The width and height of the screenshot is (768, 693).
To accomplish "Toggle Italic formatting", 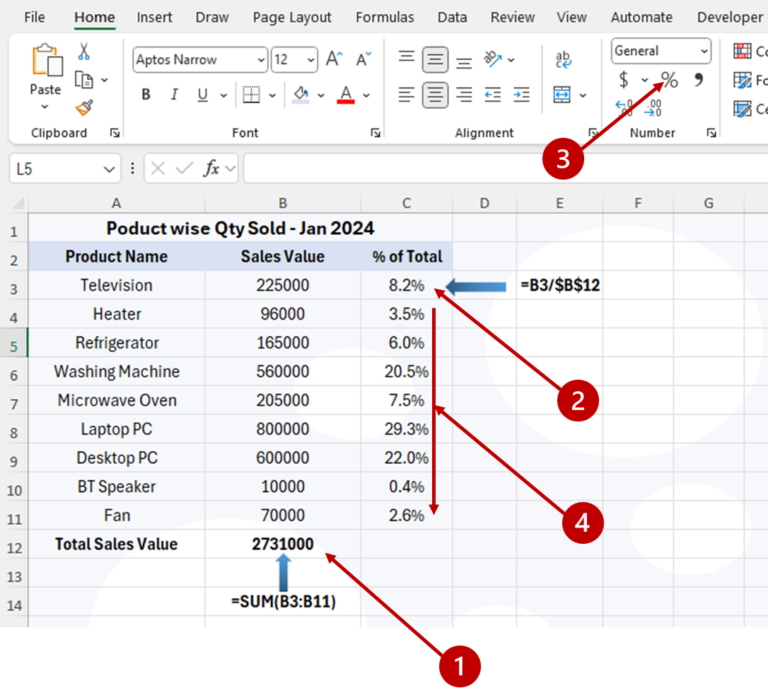I will [x=174, y=95].
